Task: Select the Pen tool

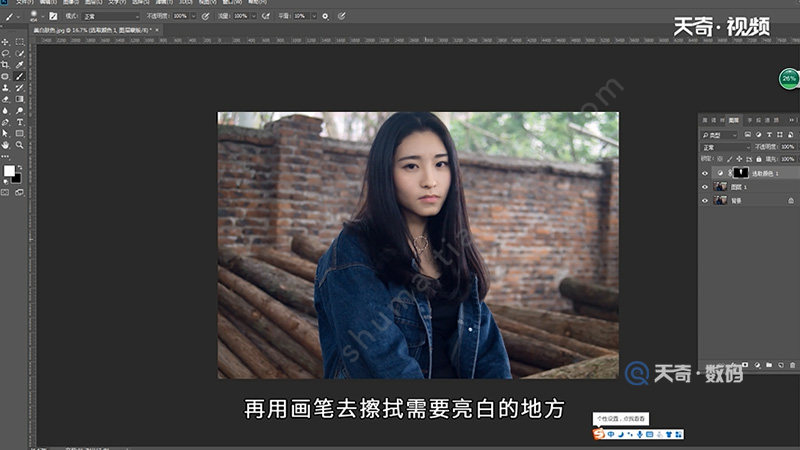Action: tap(5, 122)
